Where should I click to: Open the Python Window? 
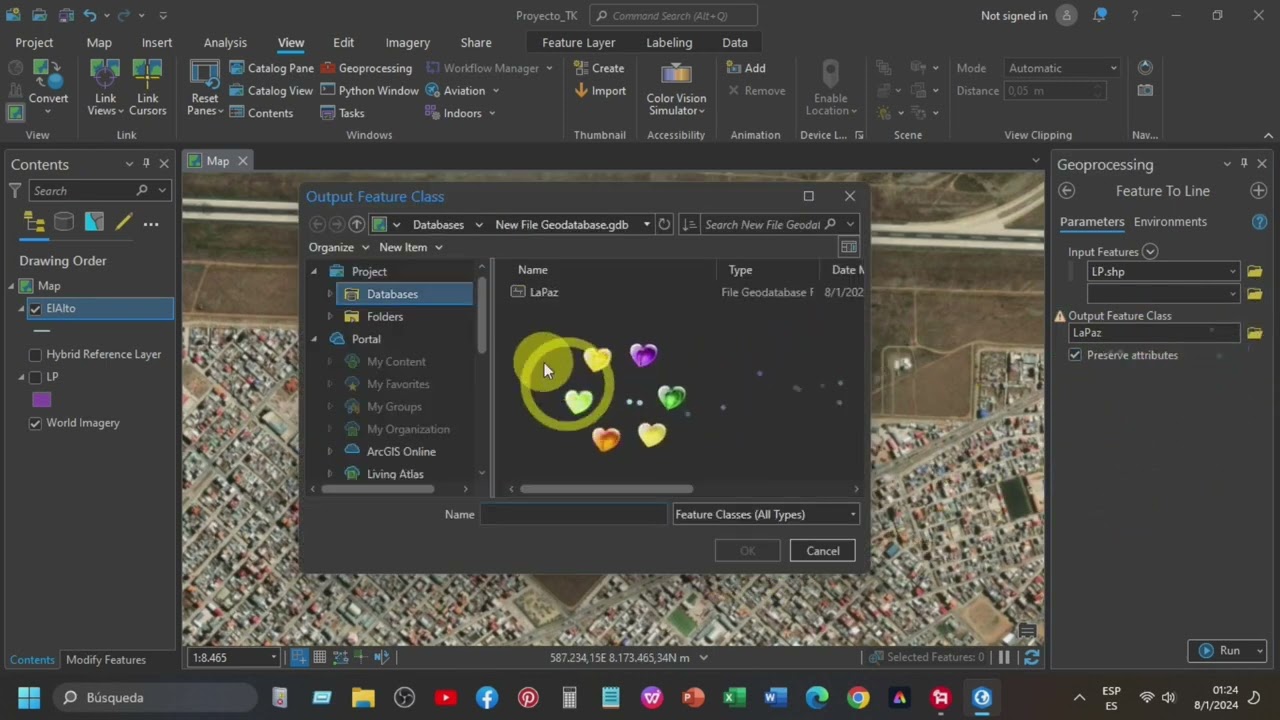pos(369,91)
